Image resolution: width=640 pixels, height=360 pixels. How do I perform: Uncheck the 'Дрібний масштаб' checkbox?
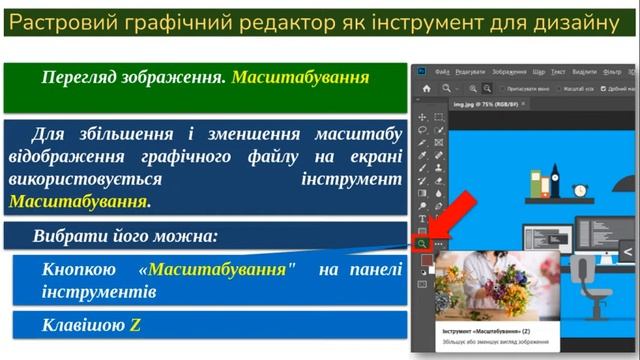point(603,89)
